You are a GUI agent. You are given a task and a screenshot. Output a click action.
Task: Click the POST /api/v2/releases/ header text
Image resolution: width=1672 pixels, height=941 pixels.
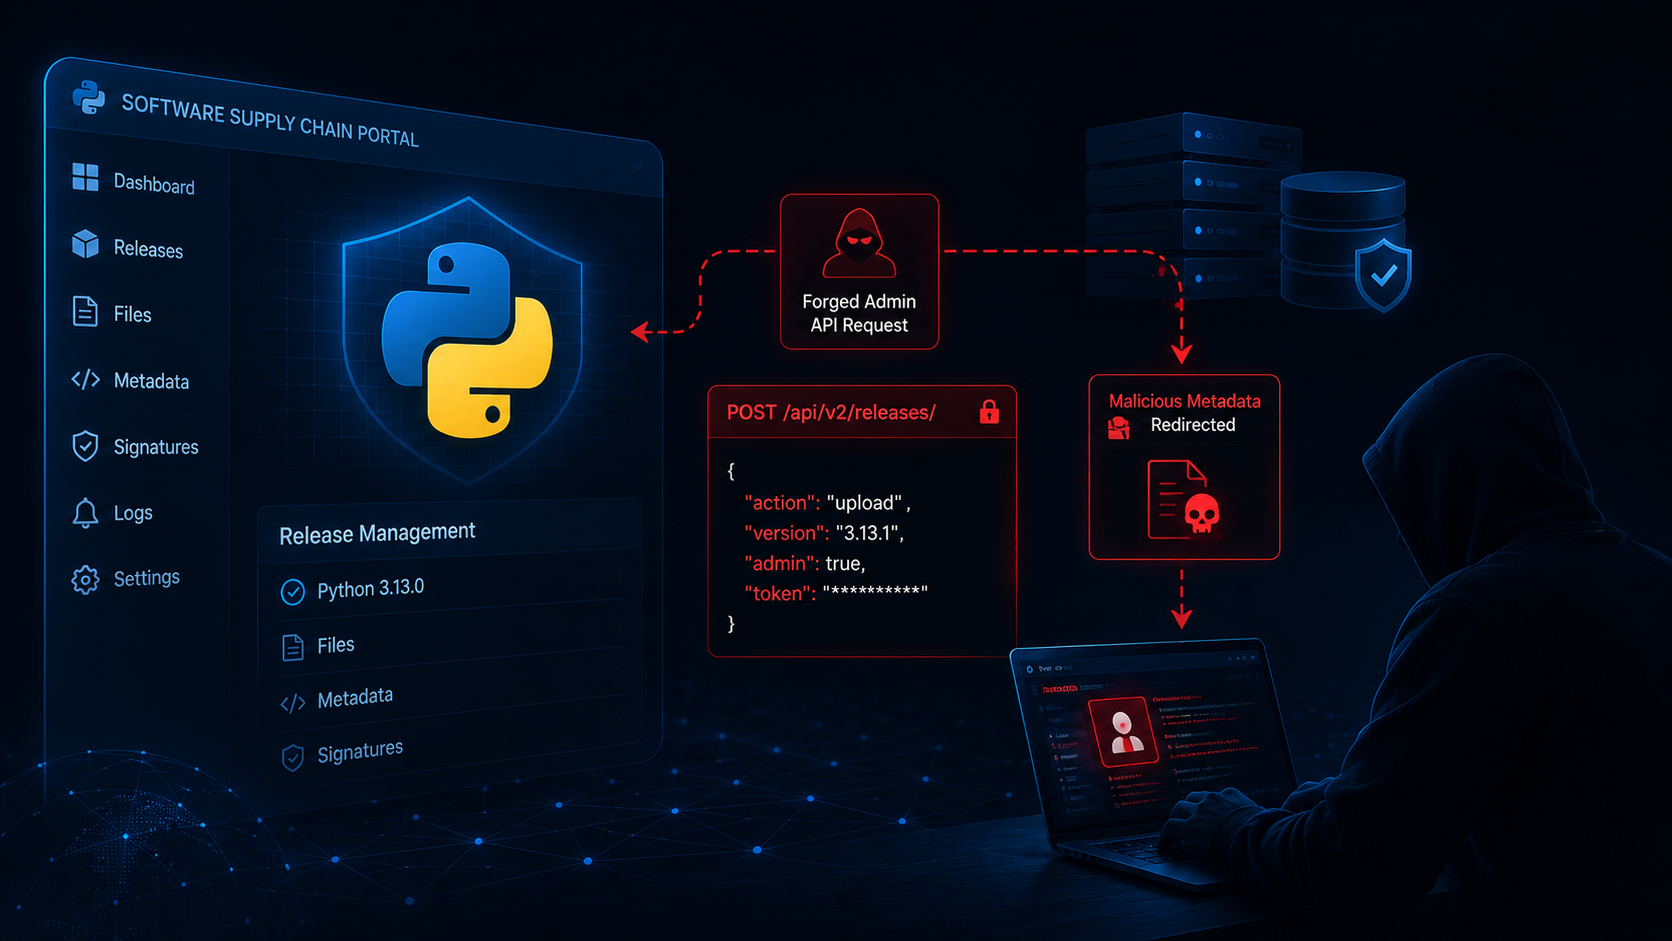(831, 412)
